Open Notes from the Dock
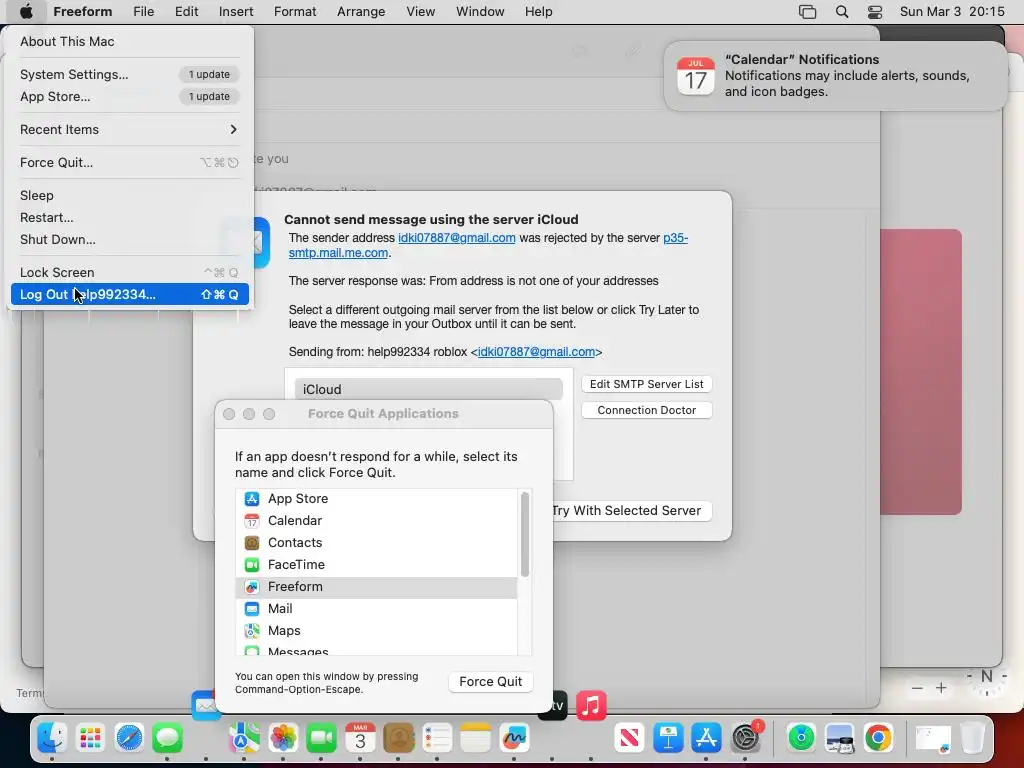 click(475, 738)
